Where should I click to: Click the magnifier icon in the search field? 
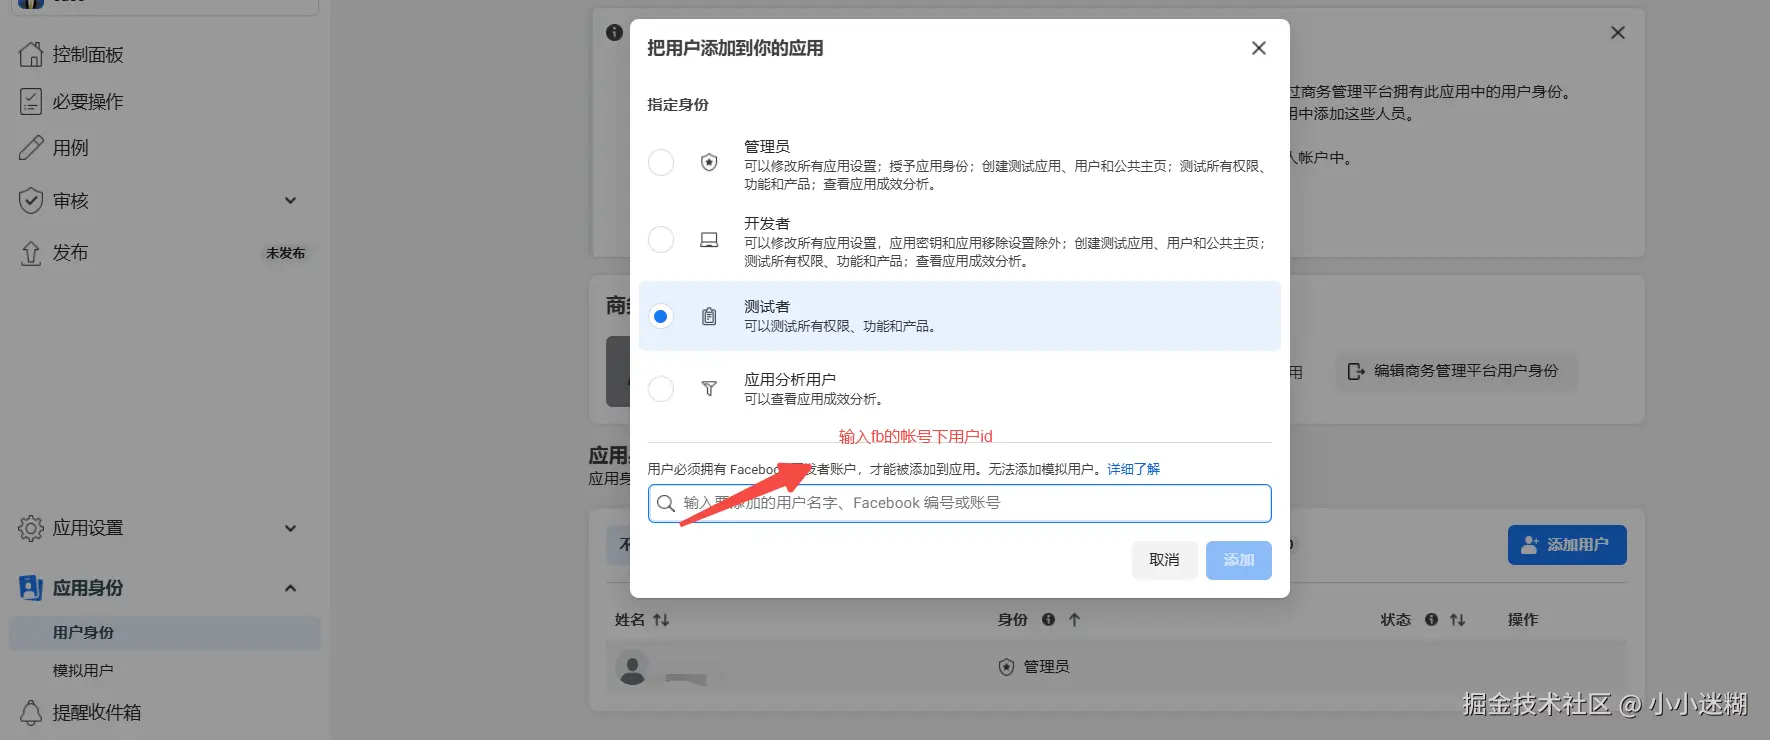pyautogui.click(x=666, y=503)
